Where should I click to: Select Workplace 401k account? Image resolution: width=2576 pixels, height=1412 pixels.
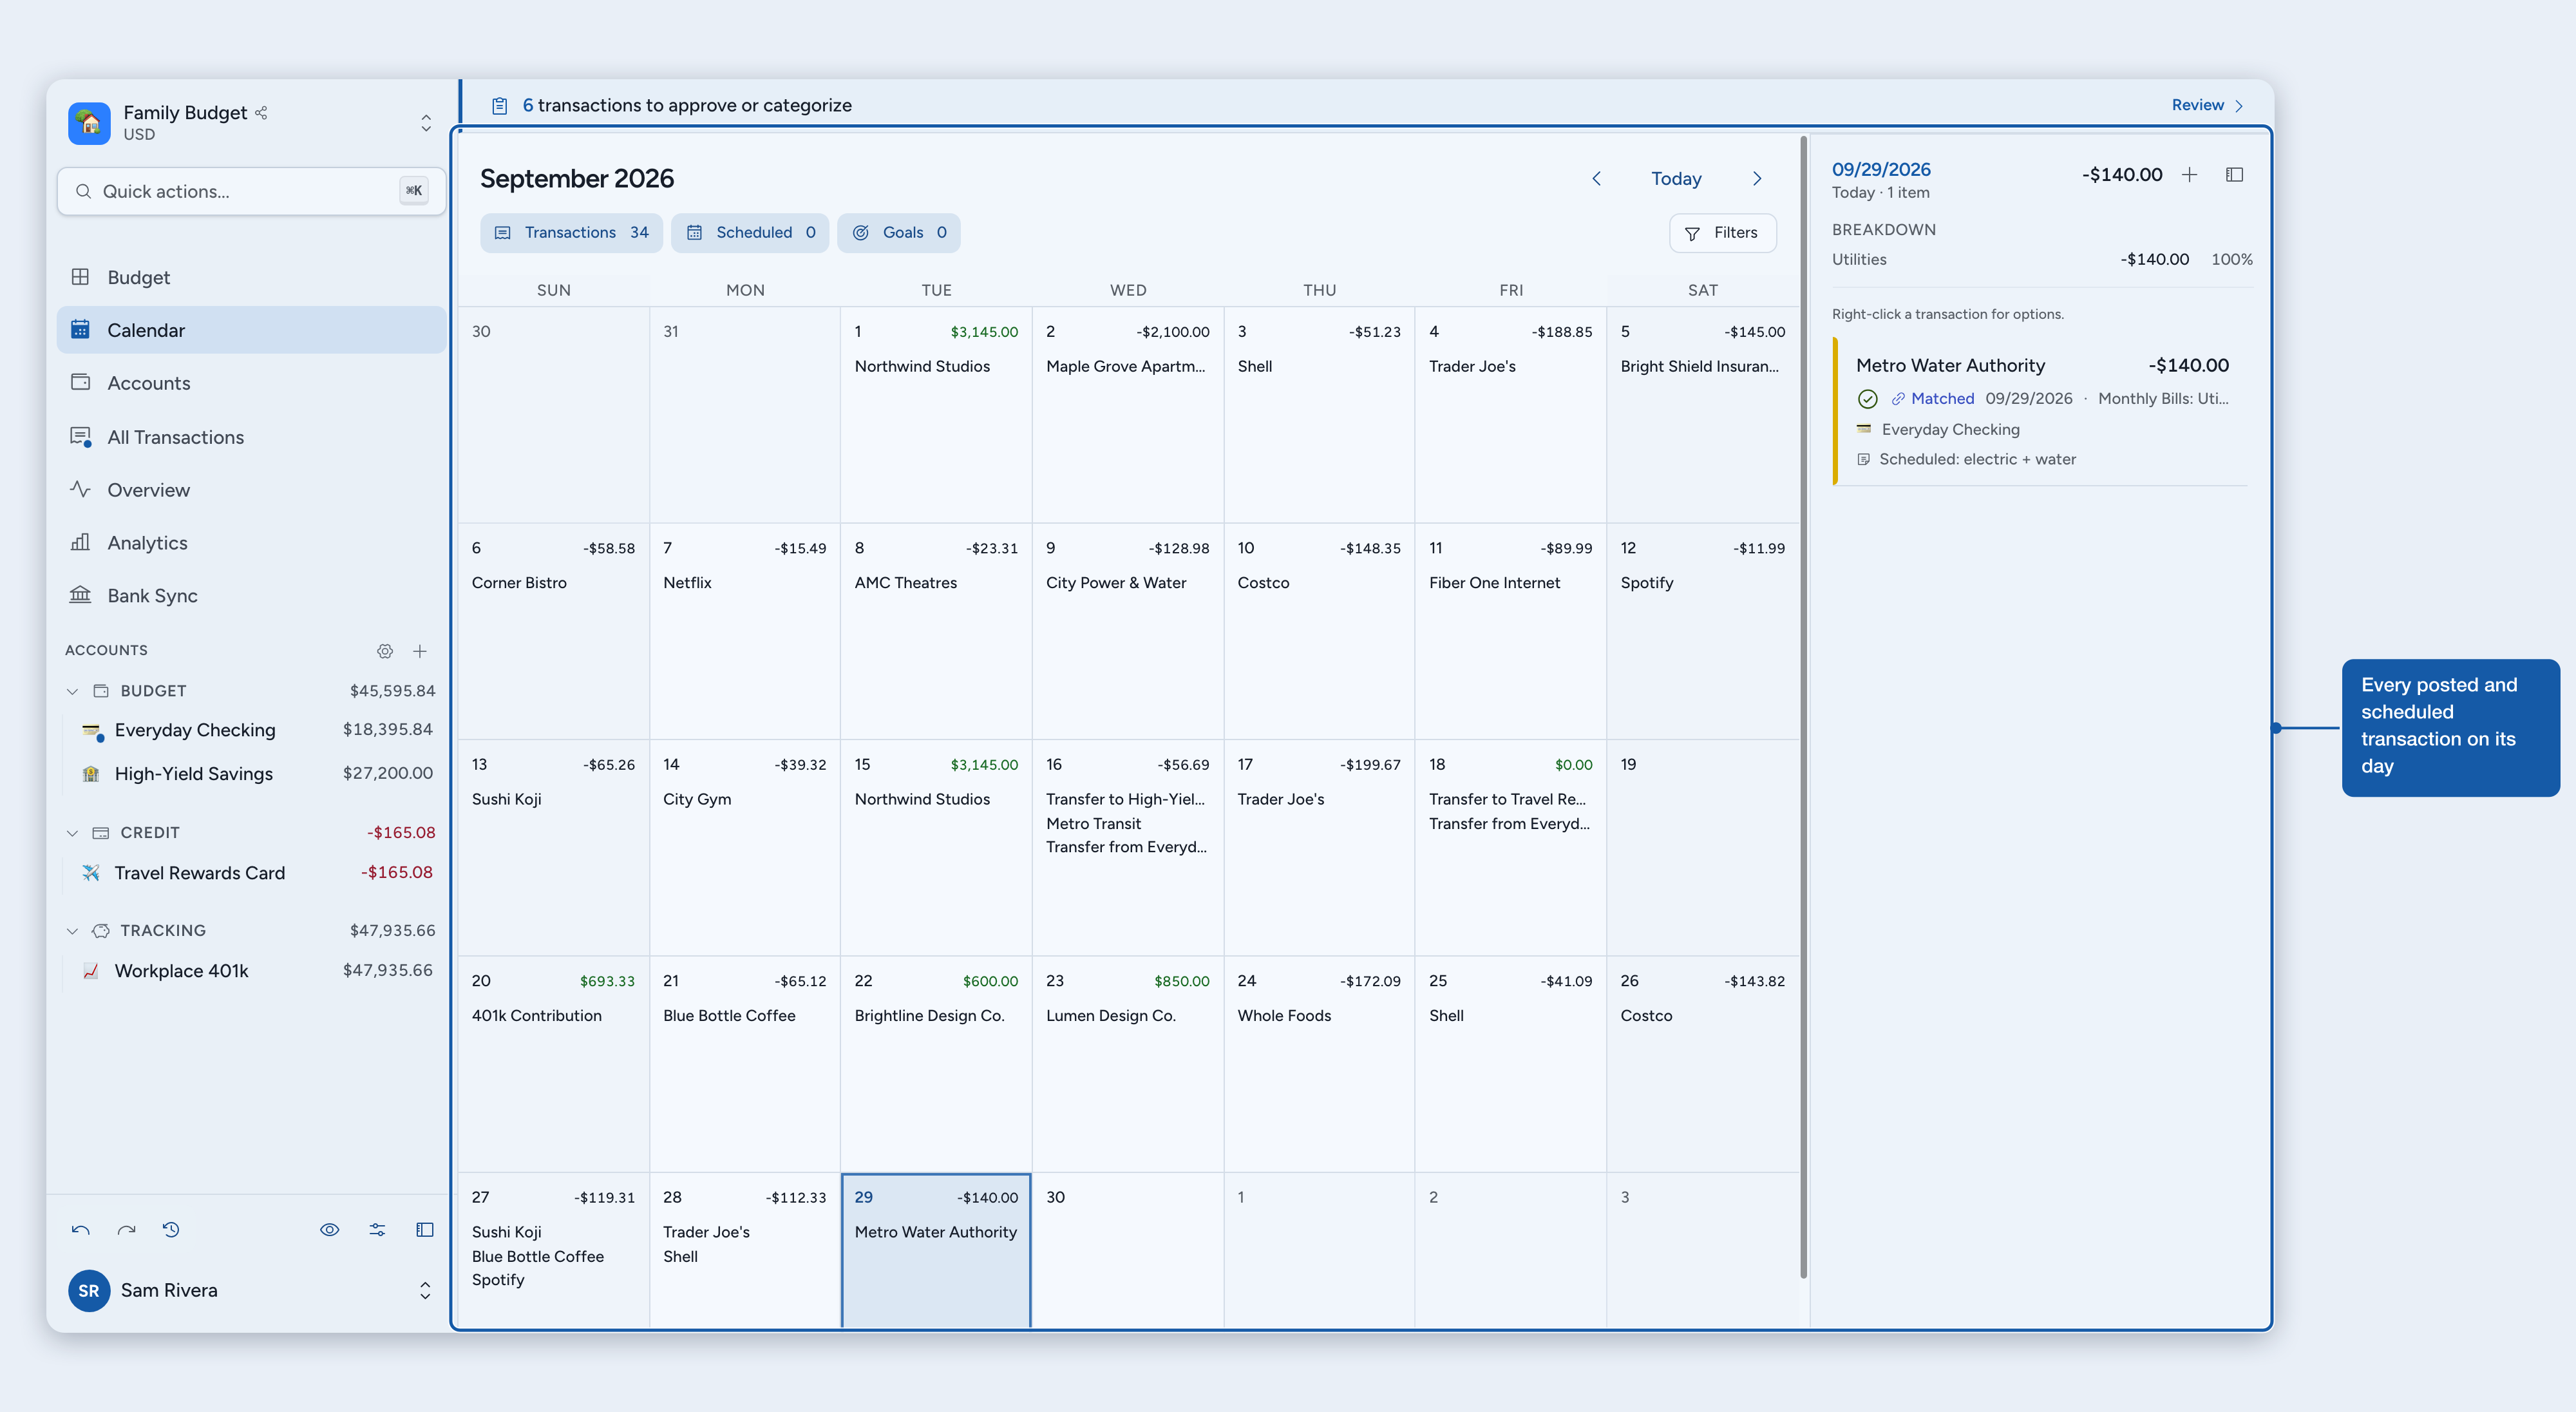click(256, 971)
